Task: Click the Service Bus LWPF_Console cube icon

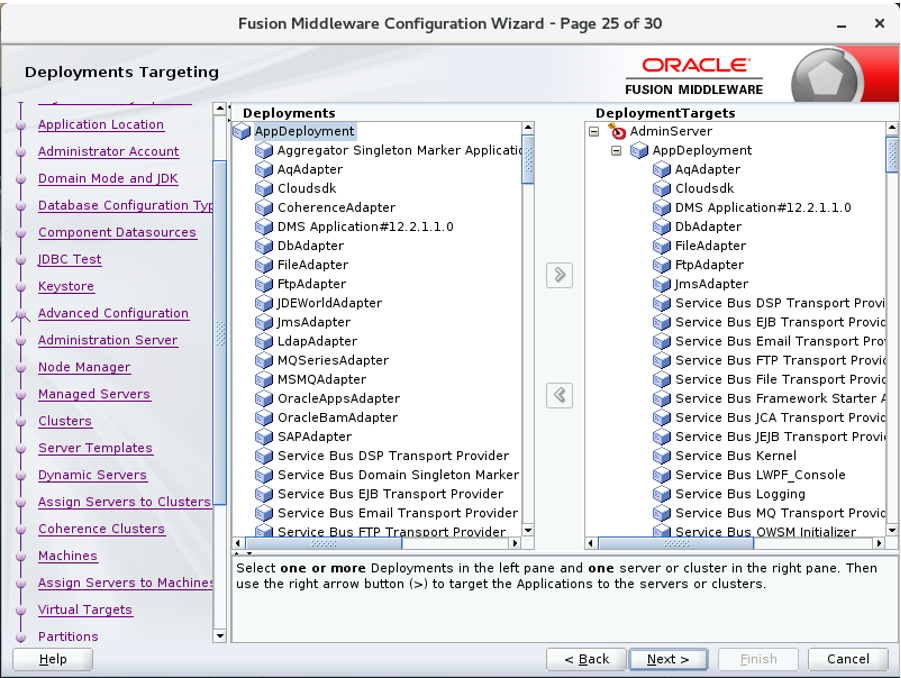Action: click(662, 475)
